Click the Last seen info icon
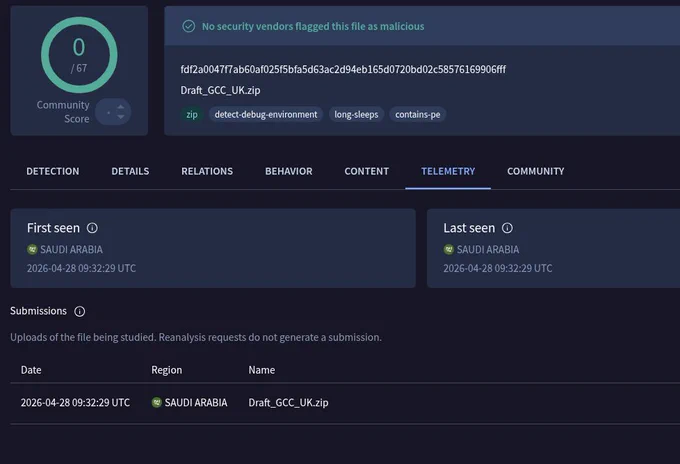680x464 pixels. [507, 228]
